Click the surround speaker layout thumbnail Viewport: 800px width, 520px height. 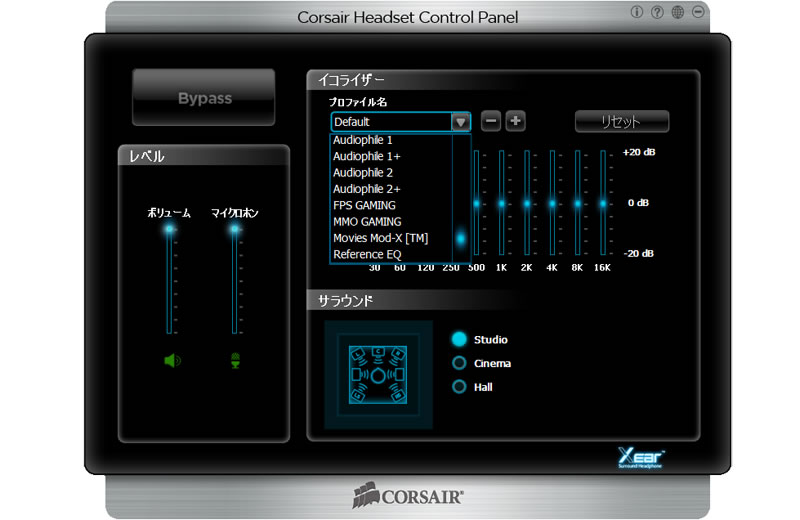pos(378,375)
